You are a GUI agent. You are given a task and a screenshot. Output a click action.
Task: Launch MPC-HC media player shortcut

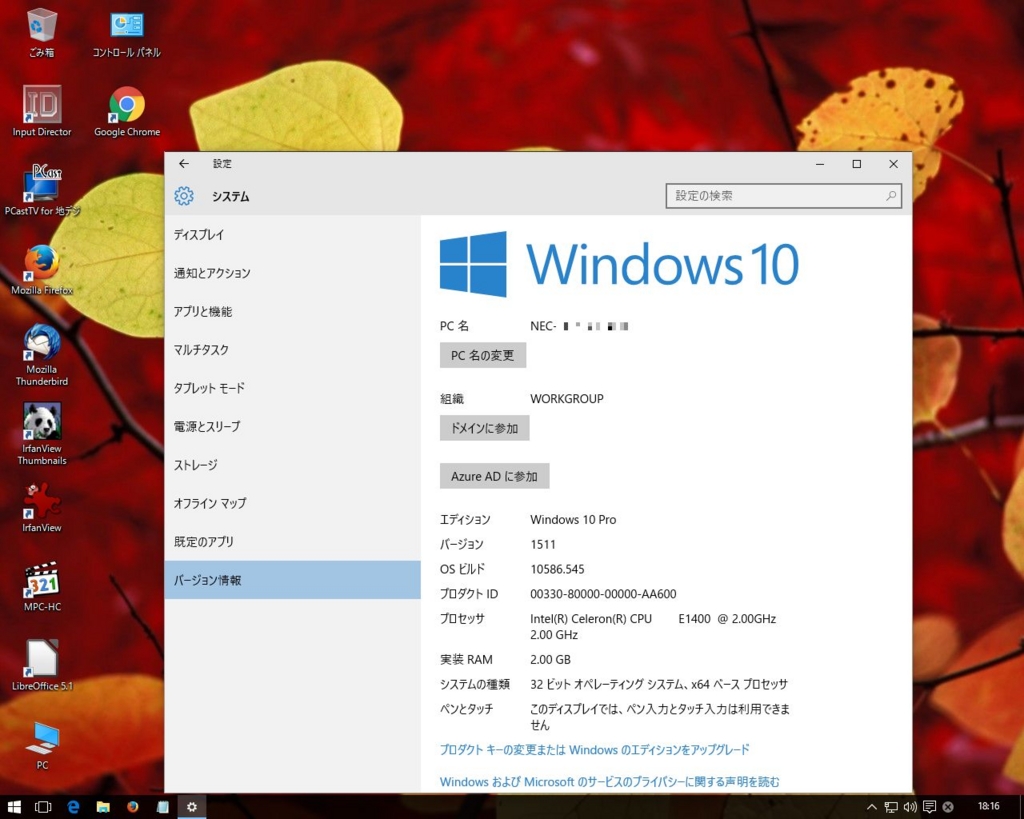pyautogui.click(x=42, y=586)
